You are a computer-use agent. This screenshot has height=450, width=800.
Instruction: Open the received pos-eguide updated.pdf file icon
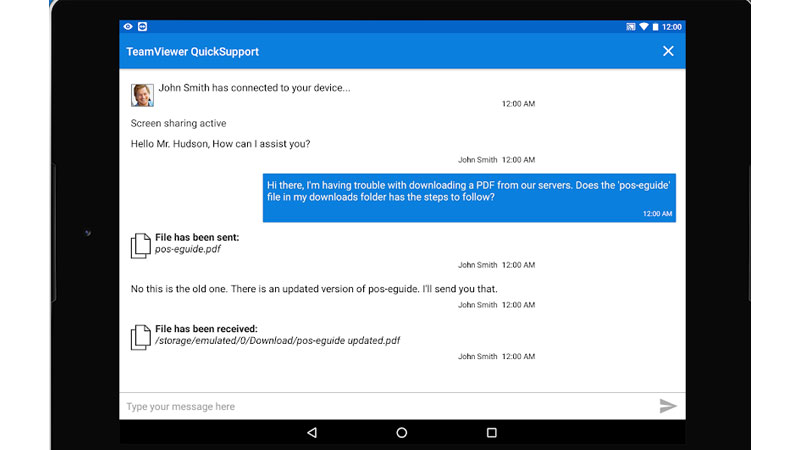point(141,337)
